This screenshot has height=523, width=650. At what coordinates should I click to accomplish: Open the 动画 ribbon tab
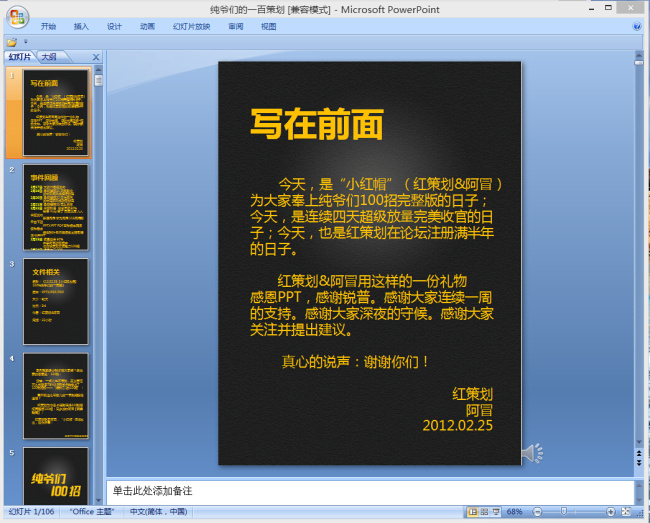click(x=147, y=27)
